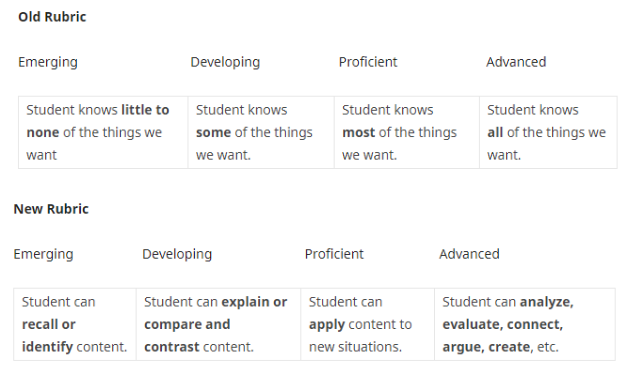Click cell 'Student knows most of the things'
The width and height of the screenshot is (640, 372).
click(x=407, y=132)
